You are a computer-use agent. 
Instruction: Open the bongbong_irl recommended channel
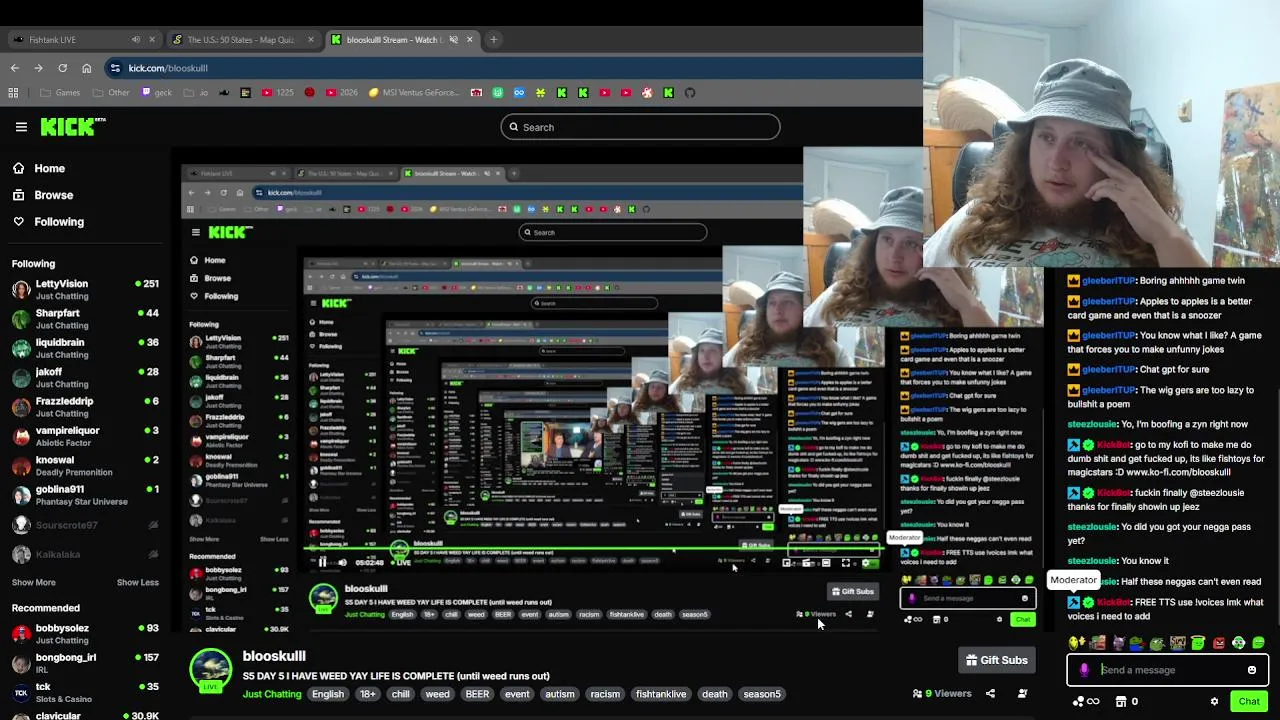tap(85, 663)
